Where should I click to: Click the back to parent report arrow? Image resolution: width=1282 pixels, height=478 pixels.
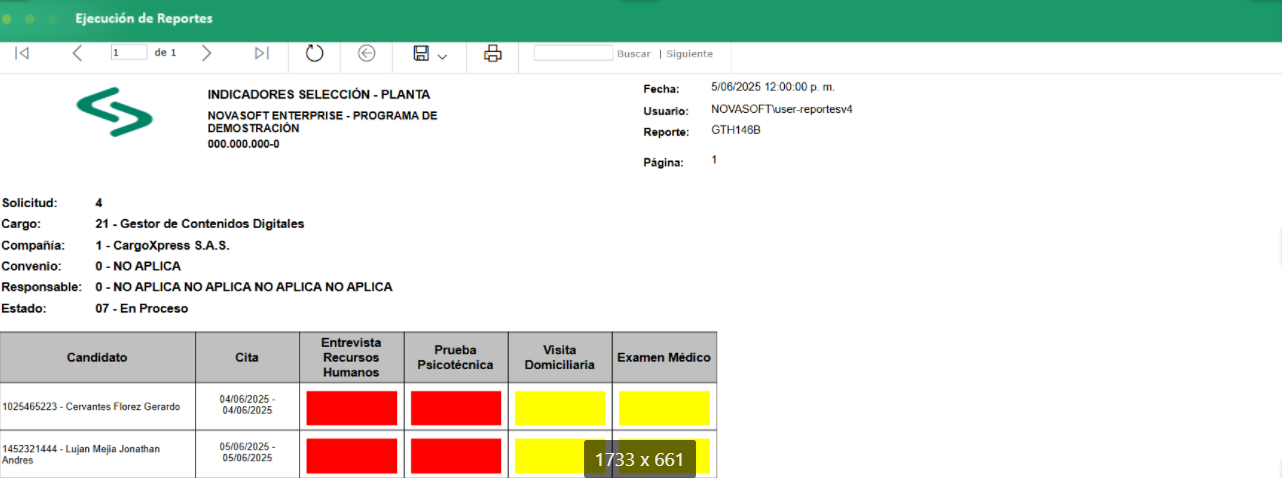[x=367, y=53]
